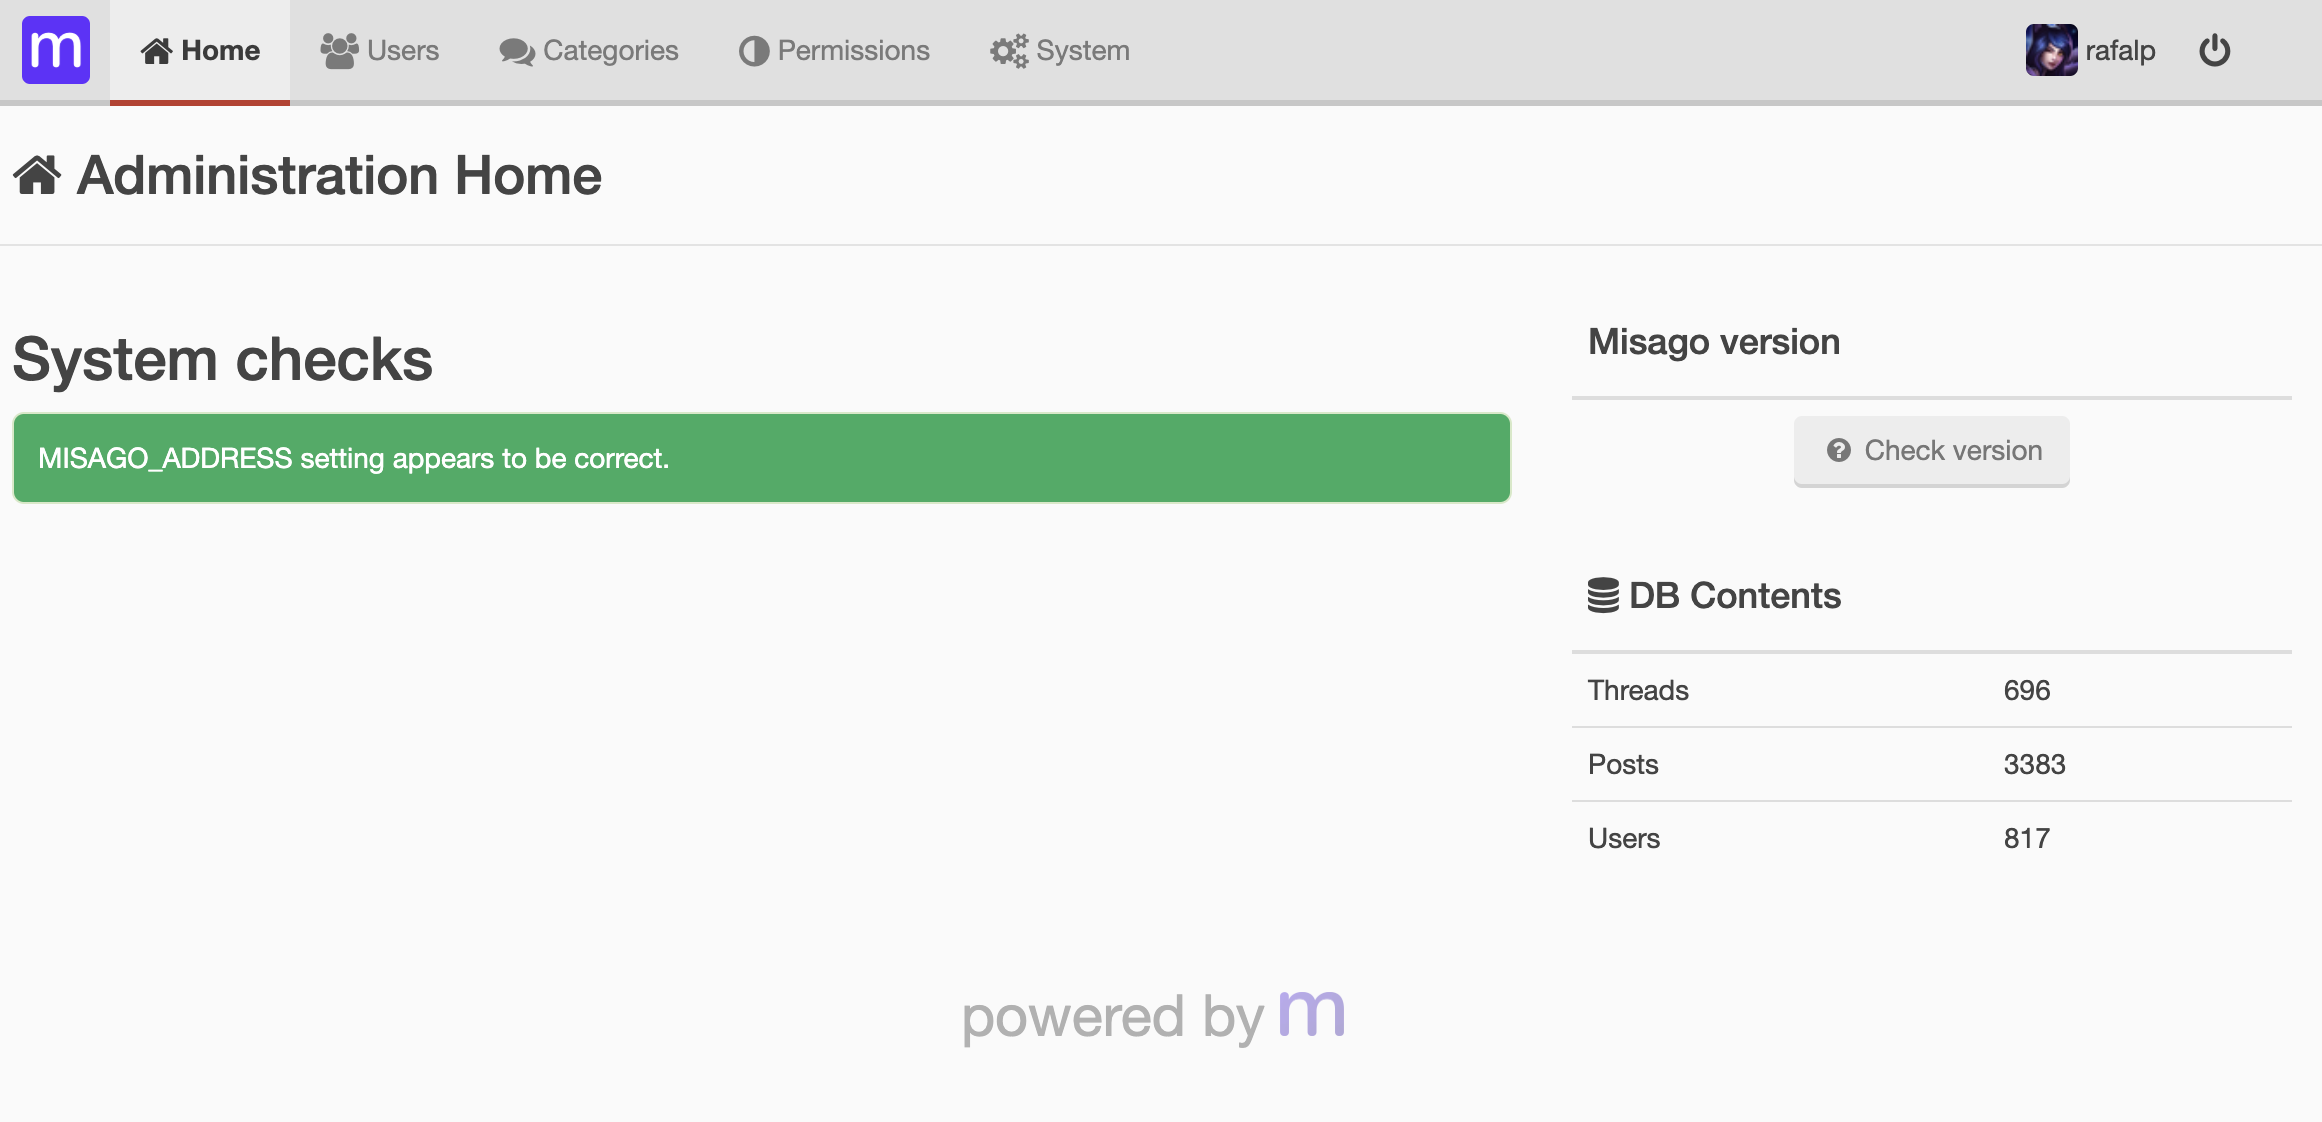Image resolution: width=2322 pixels, height=1122 pixels.
Task: Click the database icon beside DB Contents
Action: pyautogui.click(x=1603, y=595)
